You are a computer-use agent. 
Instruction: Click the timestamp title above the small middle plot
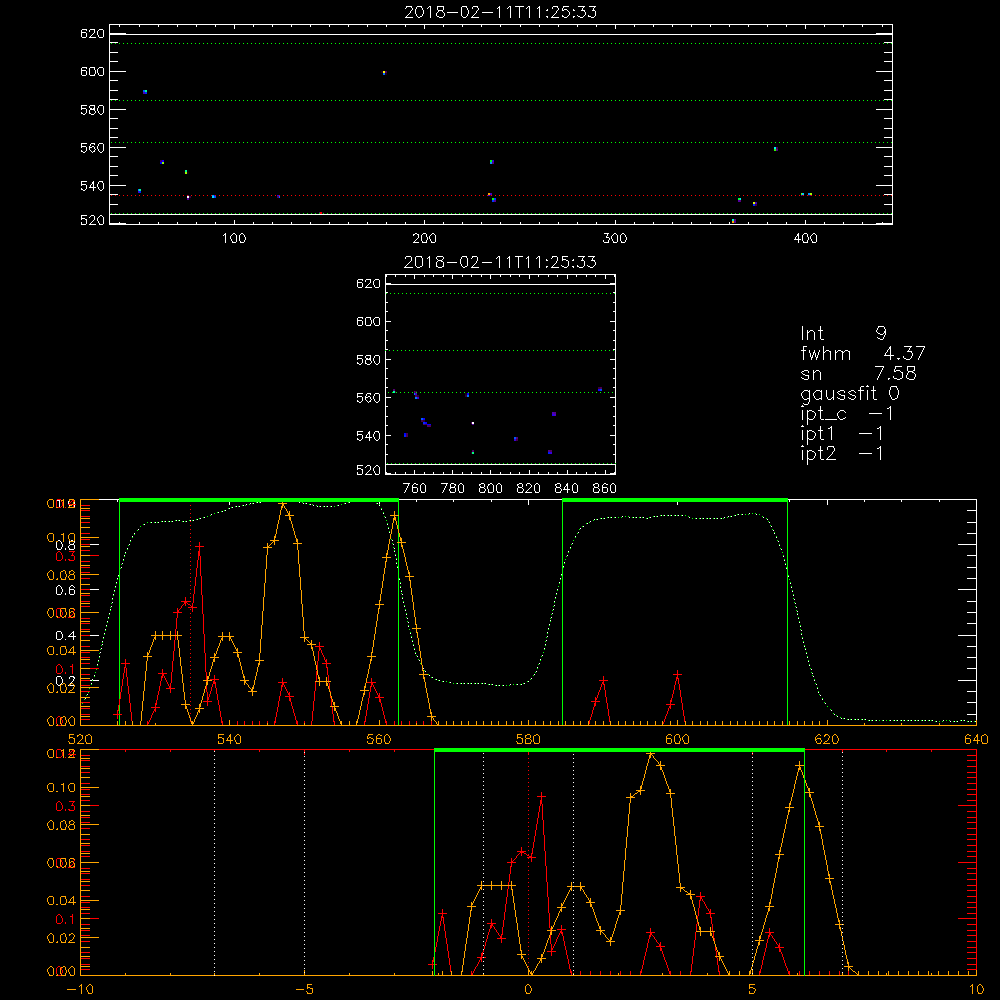coord(501,262)
